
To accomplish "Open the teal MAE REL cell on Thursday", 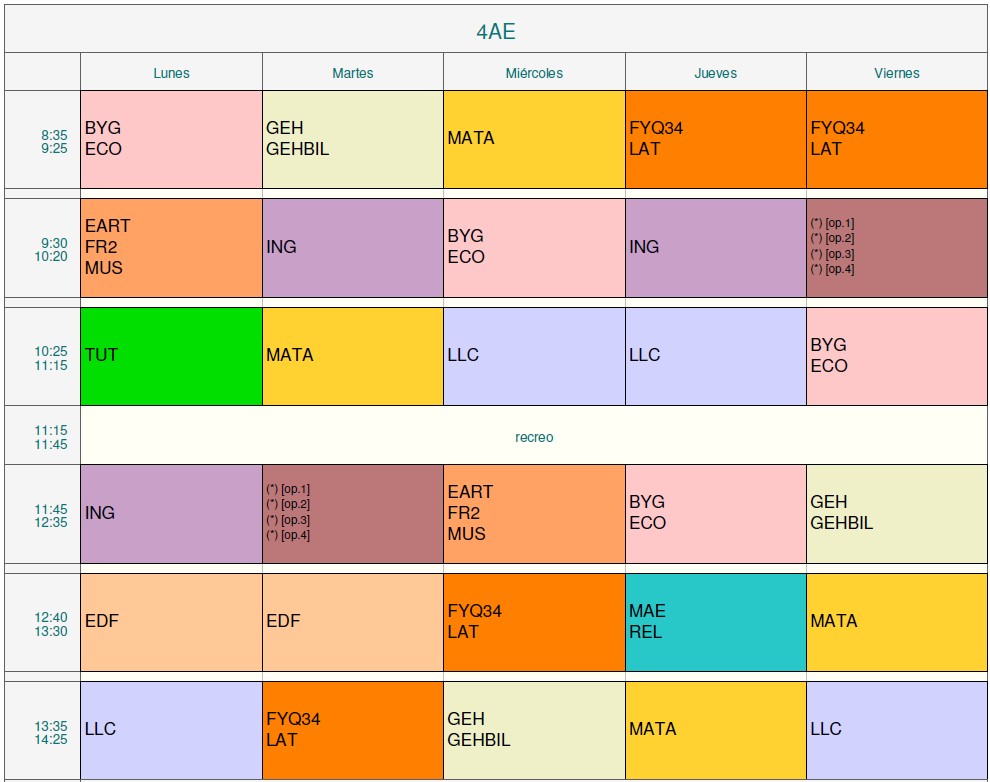I will pyautogui.click(x=715, y=622).
